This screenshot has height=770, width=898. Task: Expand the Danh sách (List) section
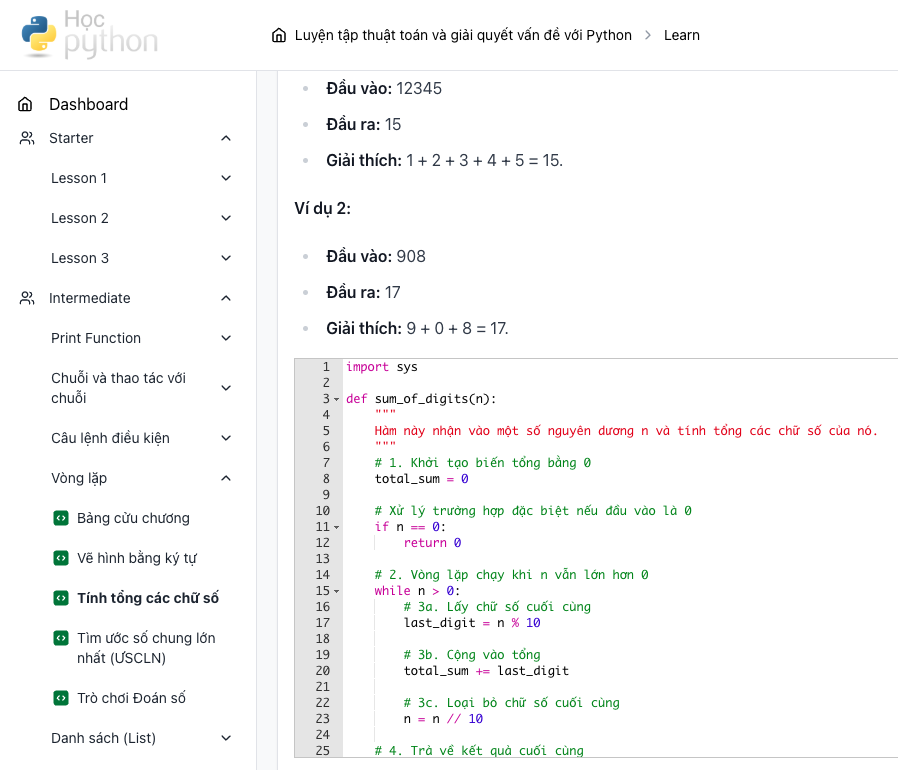(226, 738)
